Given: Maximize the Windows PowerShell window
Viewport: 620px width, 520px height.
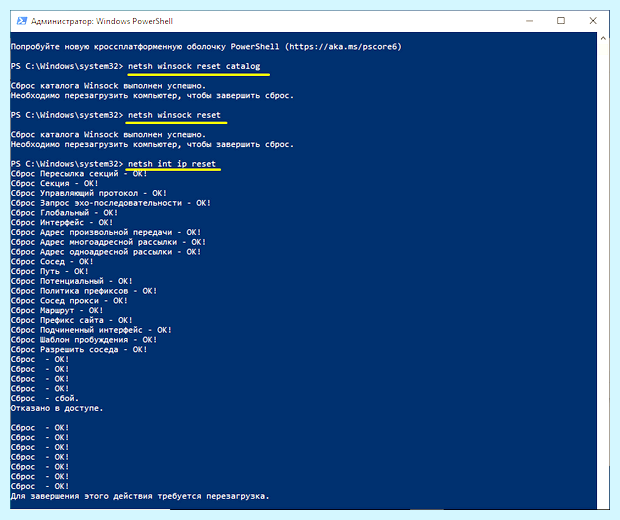Looking at the screenshot, I should pos(561,21).
